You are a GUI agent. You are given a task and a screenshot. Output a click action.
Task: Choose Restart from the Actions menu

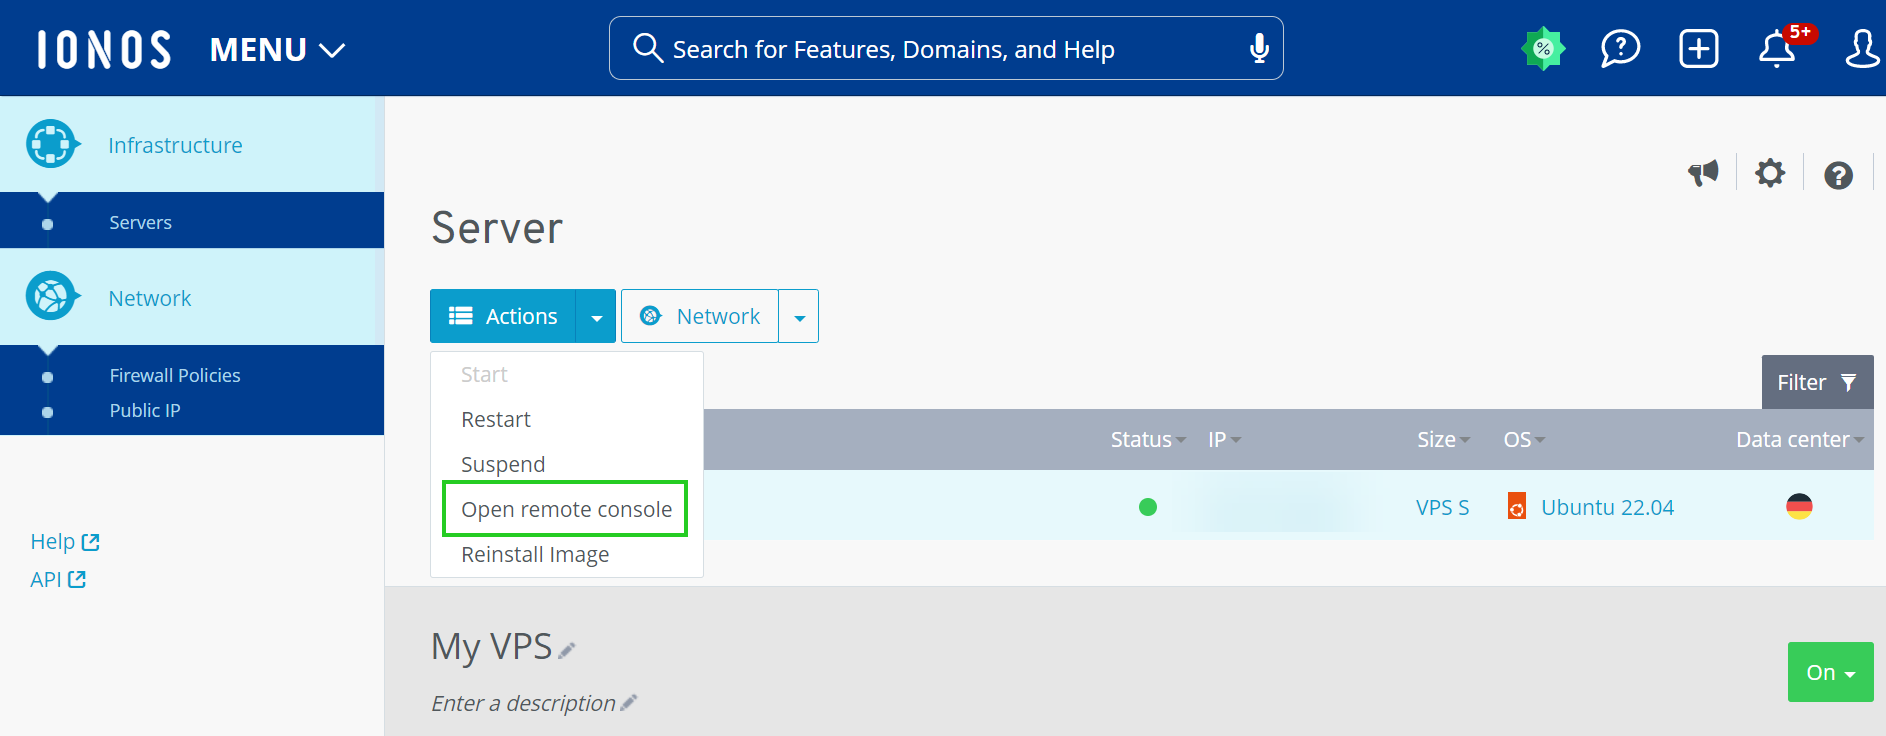tap(496, 419)
